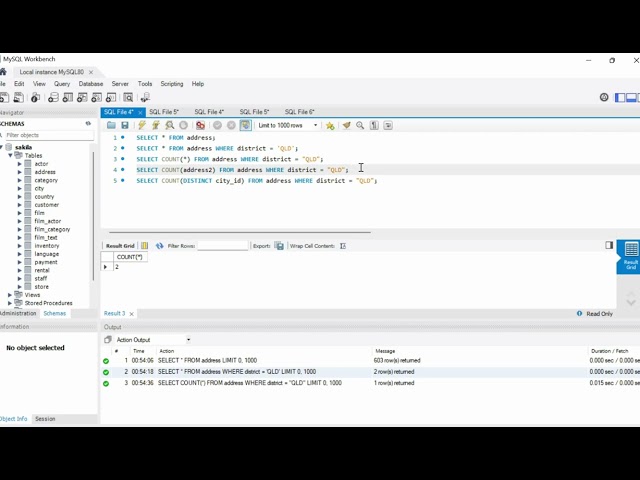Image resolution: width=640 pixels, height=480 pixels.
Task: Save query as favorite snippet star icon
Action: pyautogui.click(x=330, y=125)
